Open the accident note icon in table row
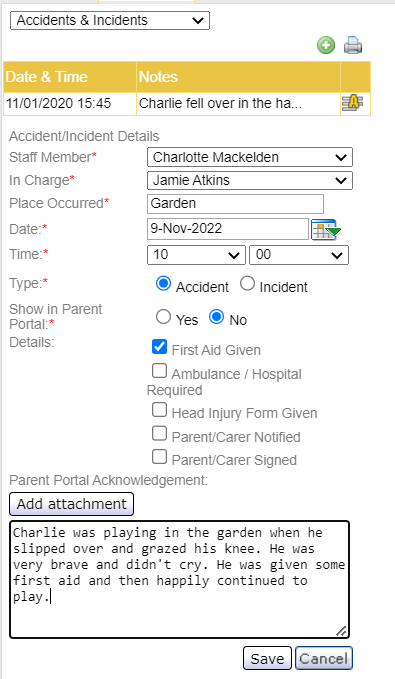 point(353,103)
